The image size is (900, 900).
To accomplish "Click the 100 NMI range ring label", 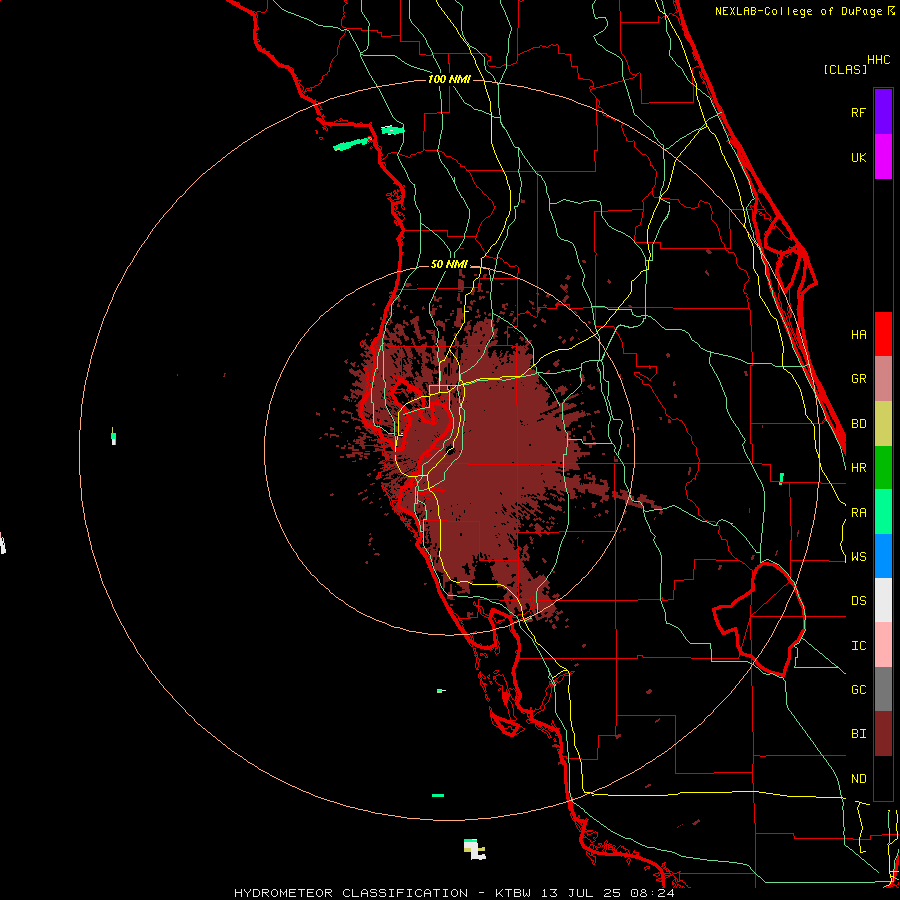I will (449, 79).
